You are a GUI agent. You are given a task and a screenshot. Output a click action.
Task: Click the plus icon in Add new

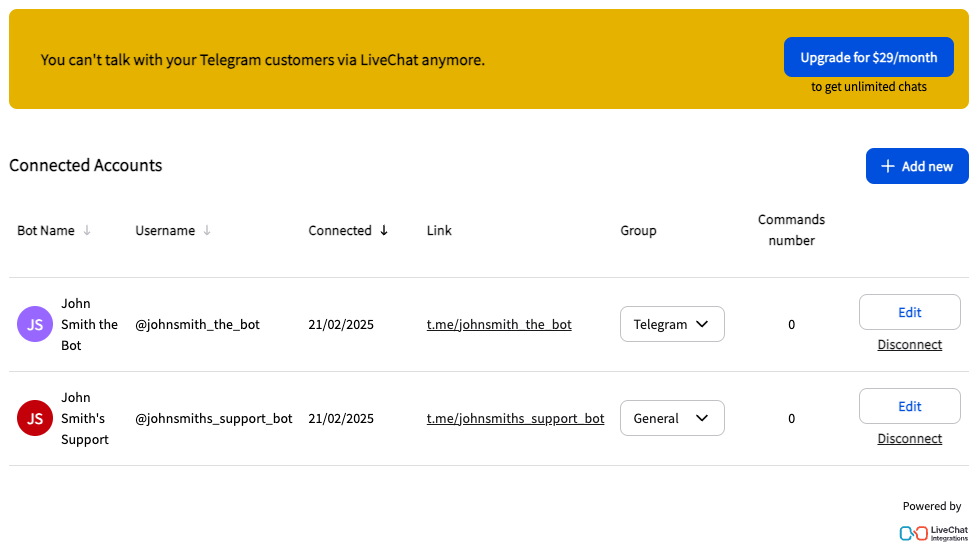click(887, 166)
